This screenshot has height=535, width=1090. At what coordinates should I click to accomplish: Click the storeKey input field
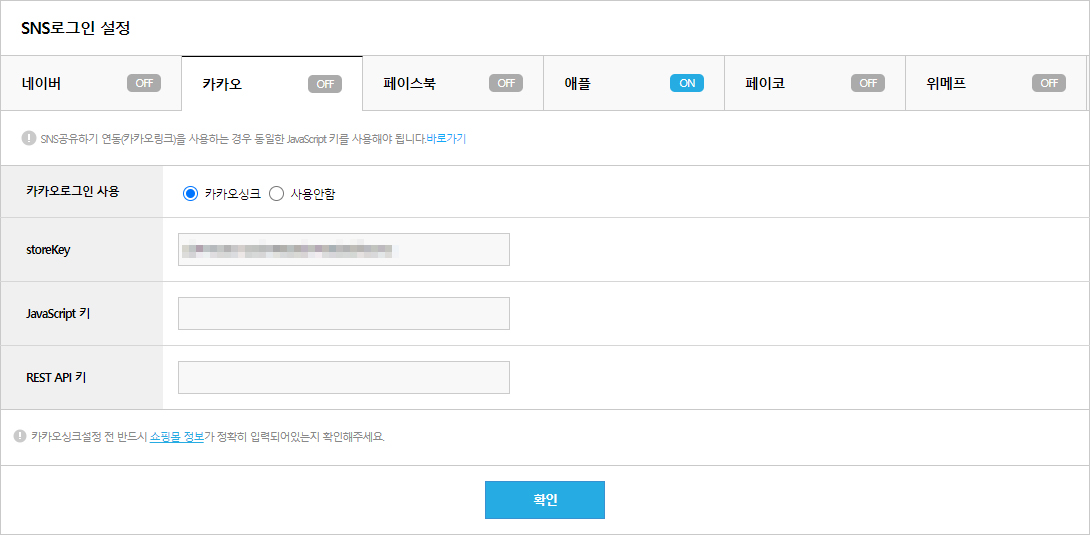343,250
